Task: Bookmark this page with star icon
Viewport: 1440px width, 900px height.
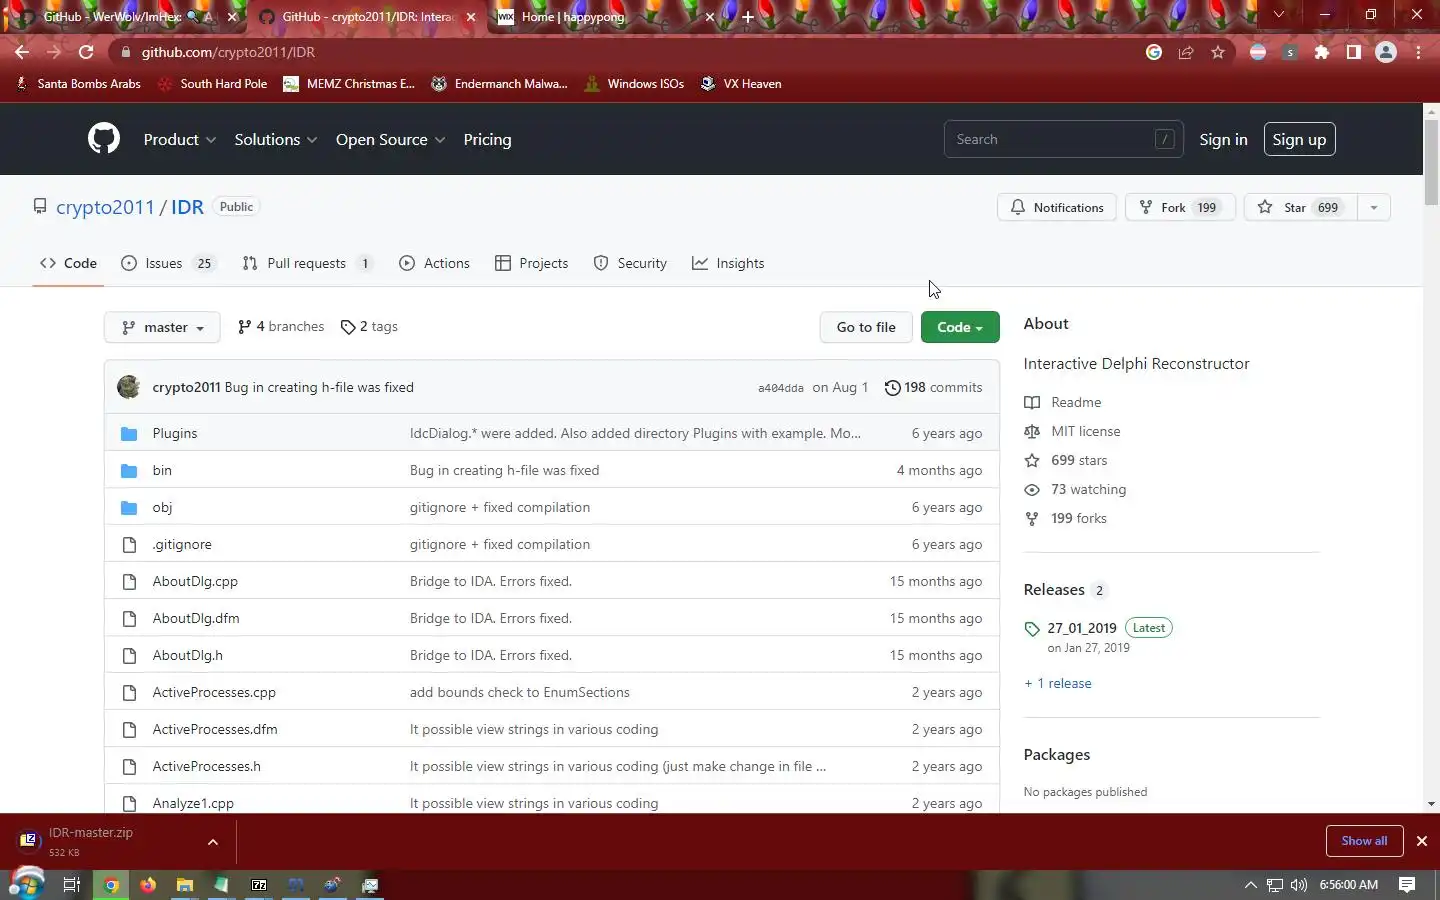Action: [1217, 52]
